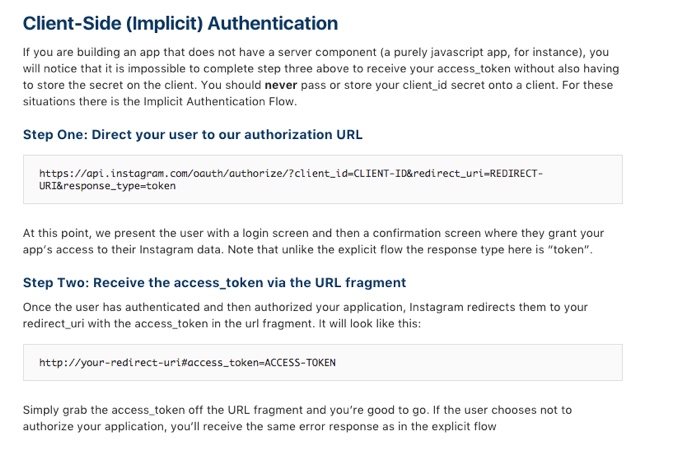This screenshot has height=460, width=692.
Task: Click ACCESS-TOKEN in the second code block
Action: (300, 362)
